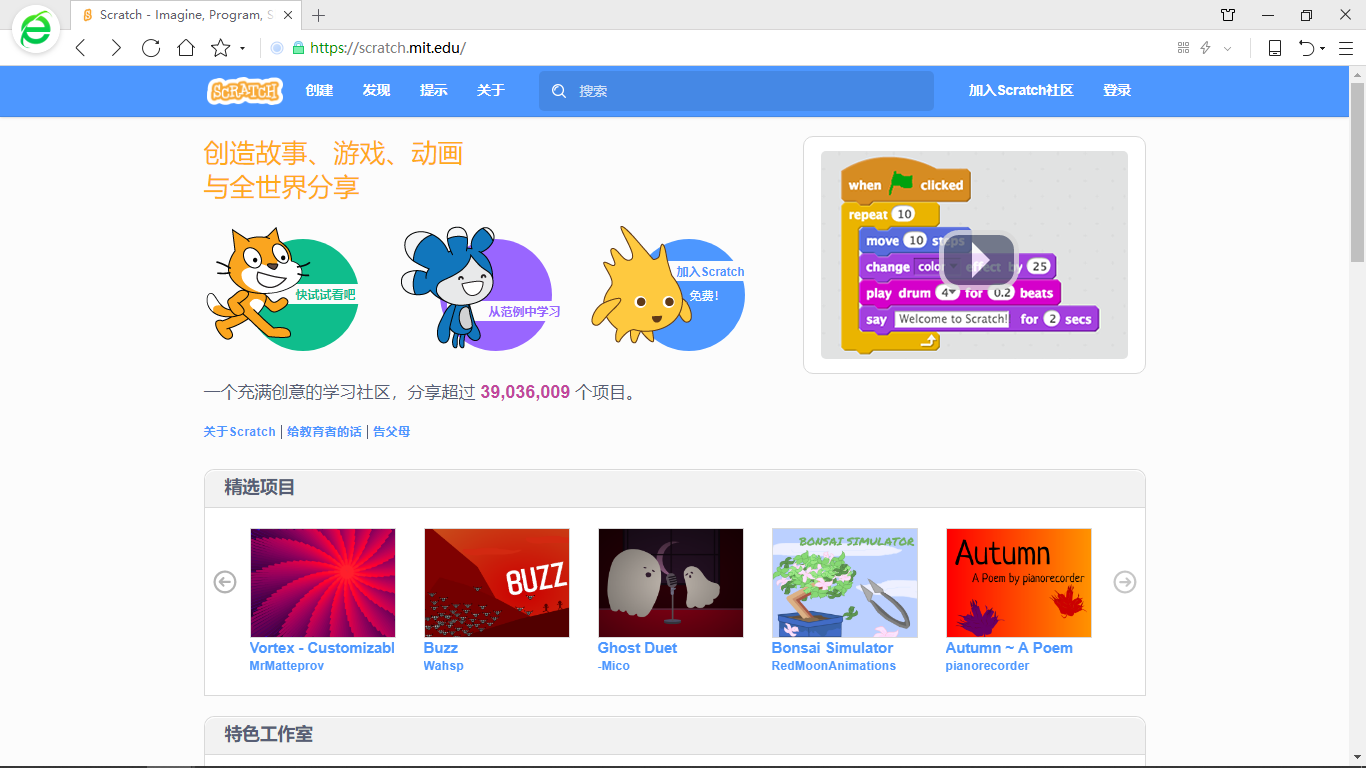Click the browser forward arrow

[116, 48]
